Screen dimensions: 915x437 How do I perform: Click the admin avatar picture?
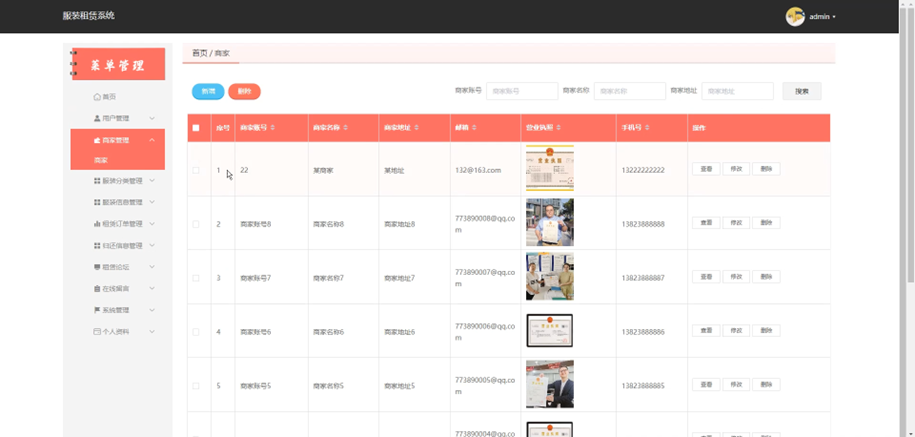point(795,16)
